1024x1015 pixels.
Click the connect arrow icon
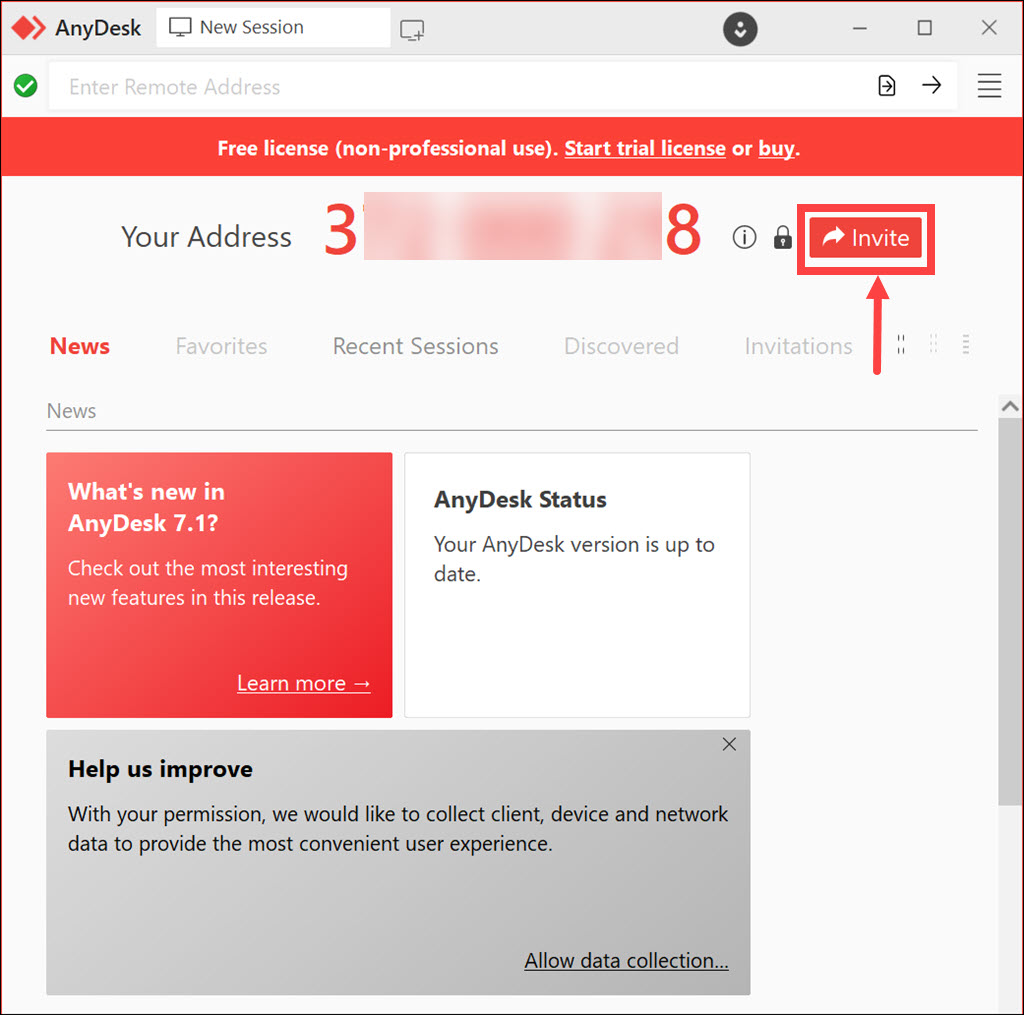pyautogui.click(x=931, y=85)
